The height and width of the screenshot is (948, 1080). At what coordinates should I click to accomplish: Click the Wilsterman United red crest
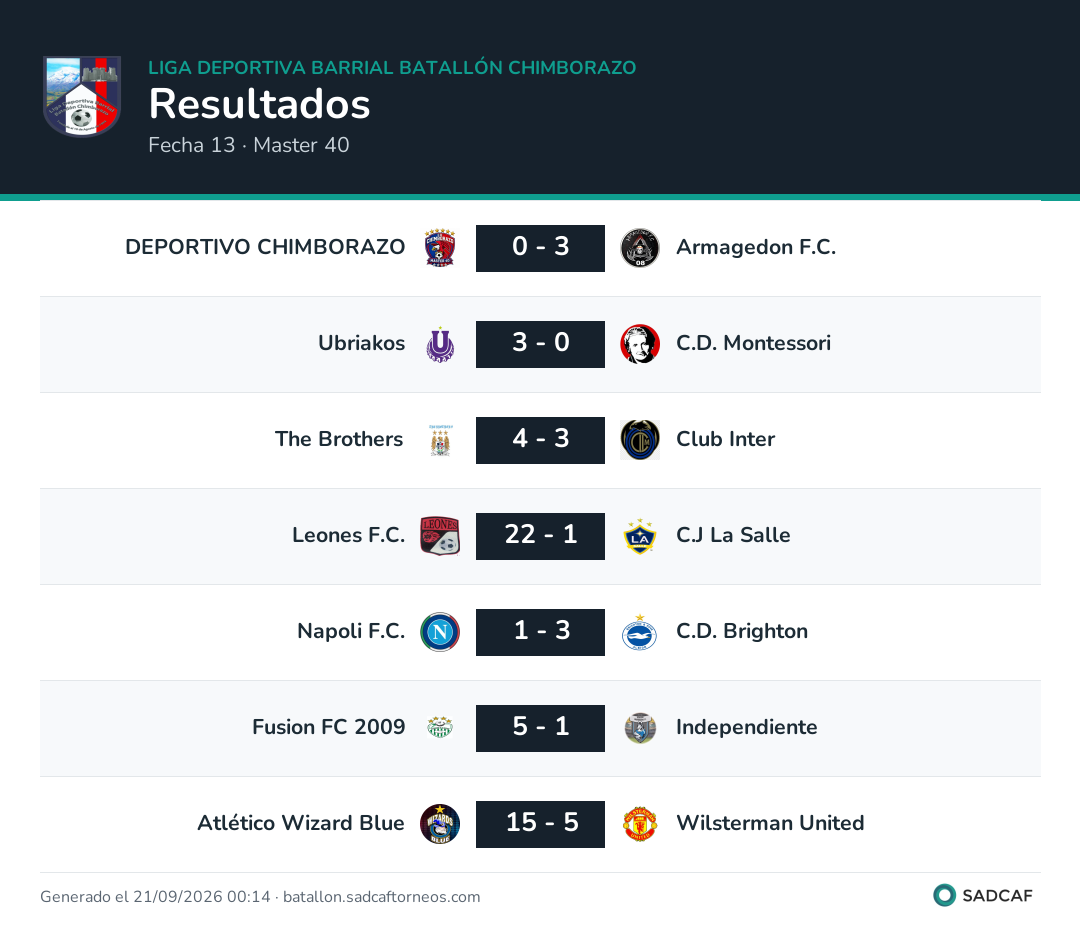coord(640,824)
